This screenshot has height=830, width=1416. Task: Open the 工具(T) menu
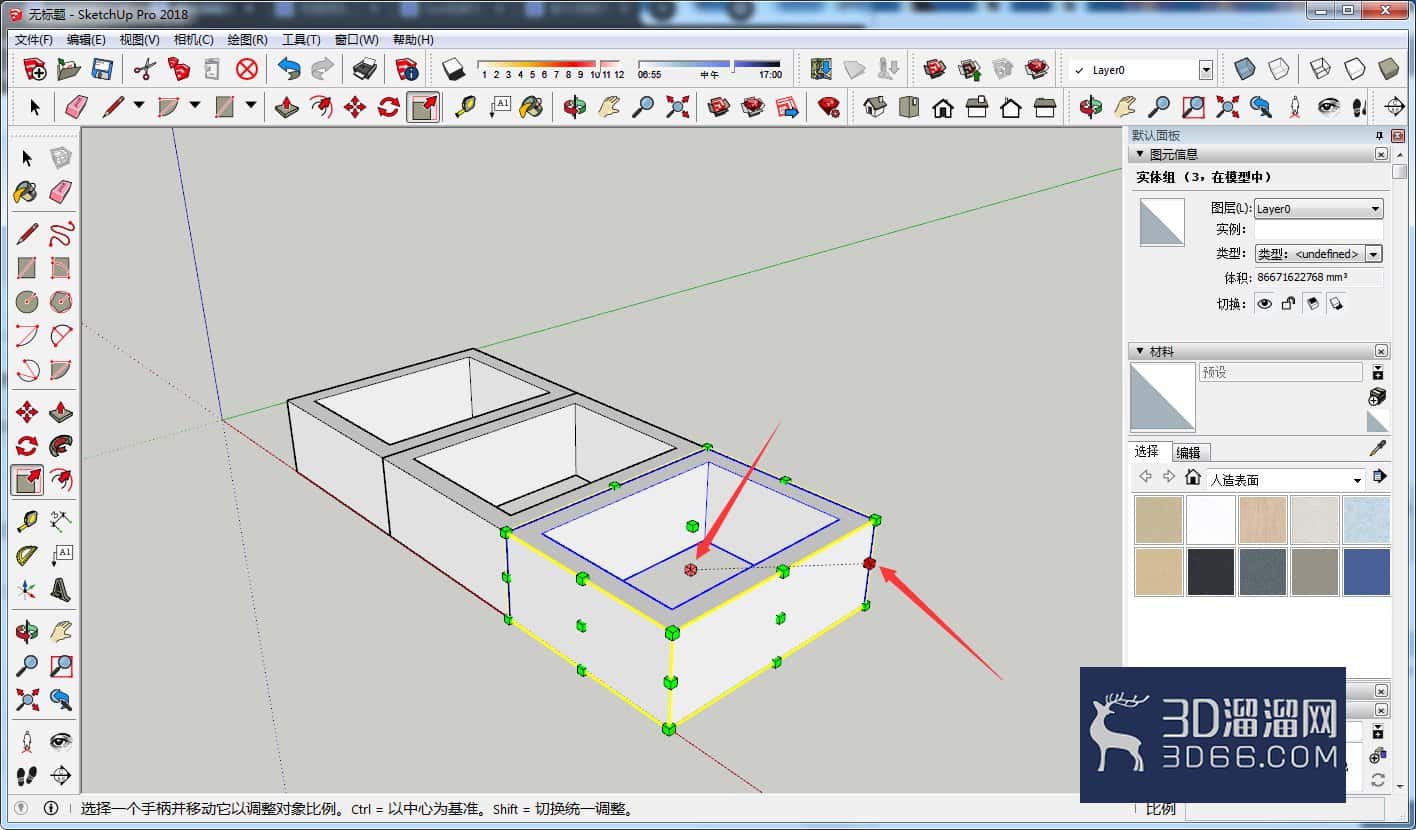[x=301, y=40]
